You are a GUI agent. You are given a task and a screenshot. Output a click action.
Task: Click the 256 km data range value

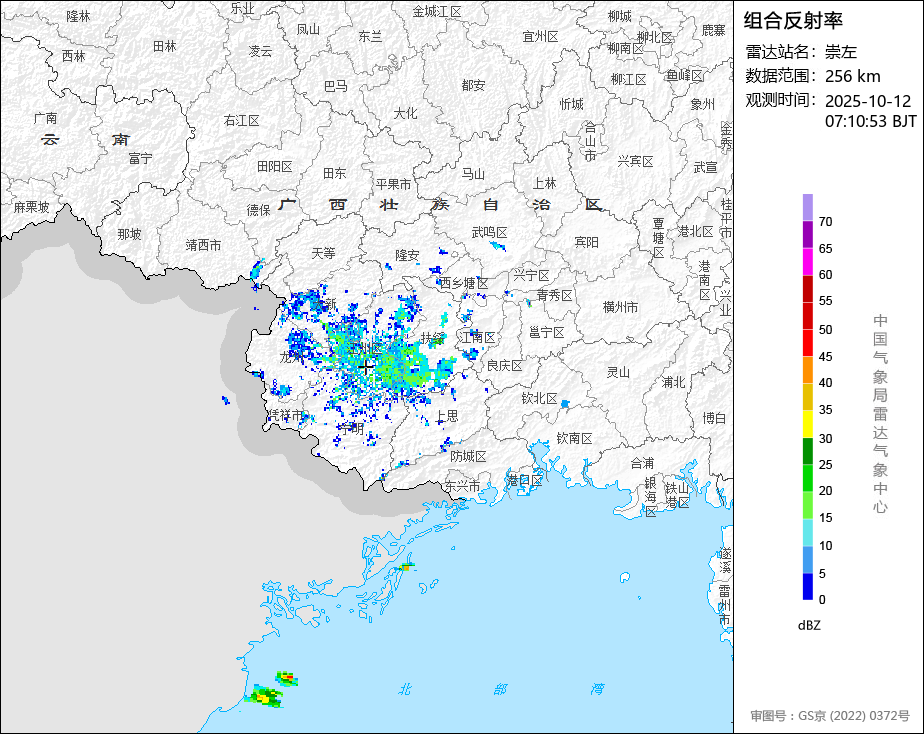coord(852,76)
